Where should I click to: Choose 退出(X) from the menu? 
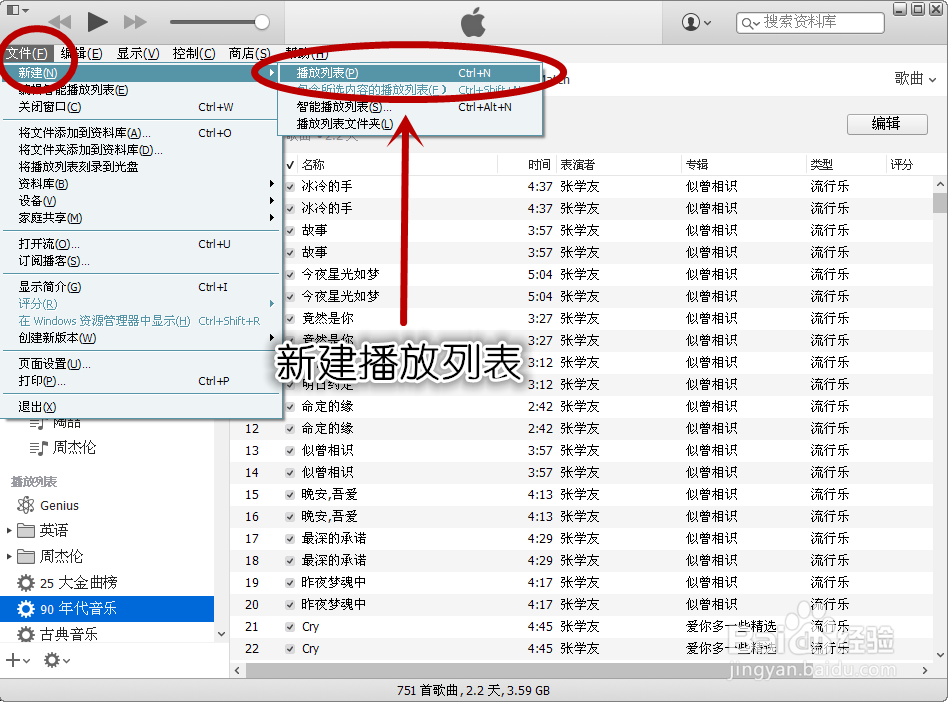pos(141,407)
